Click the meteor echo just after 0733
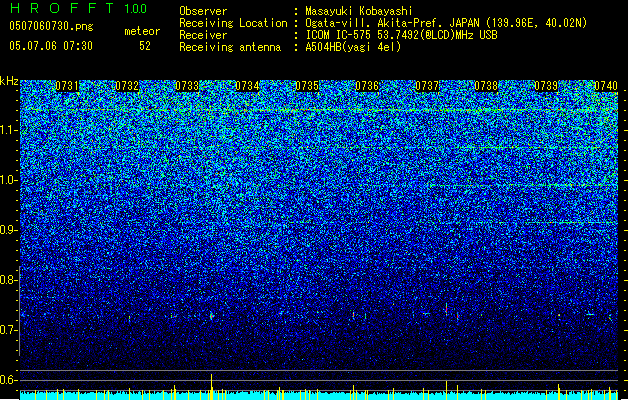This screenshot has height=400, width=629. coord(211,316)
